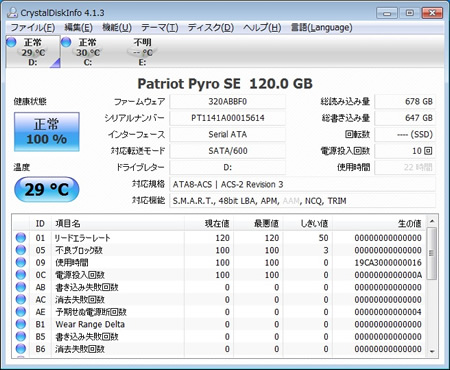Click the rotation value ---- (SSD)
450x370 pixels.
(x=405, y=134)
